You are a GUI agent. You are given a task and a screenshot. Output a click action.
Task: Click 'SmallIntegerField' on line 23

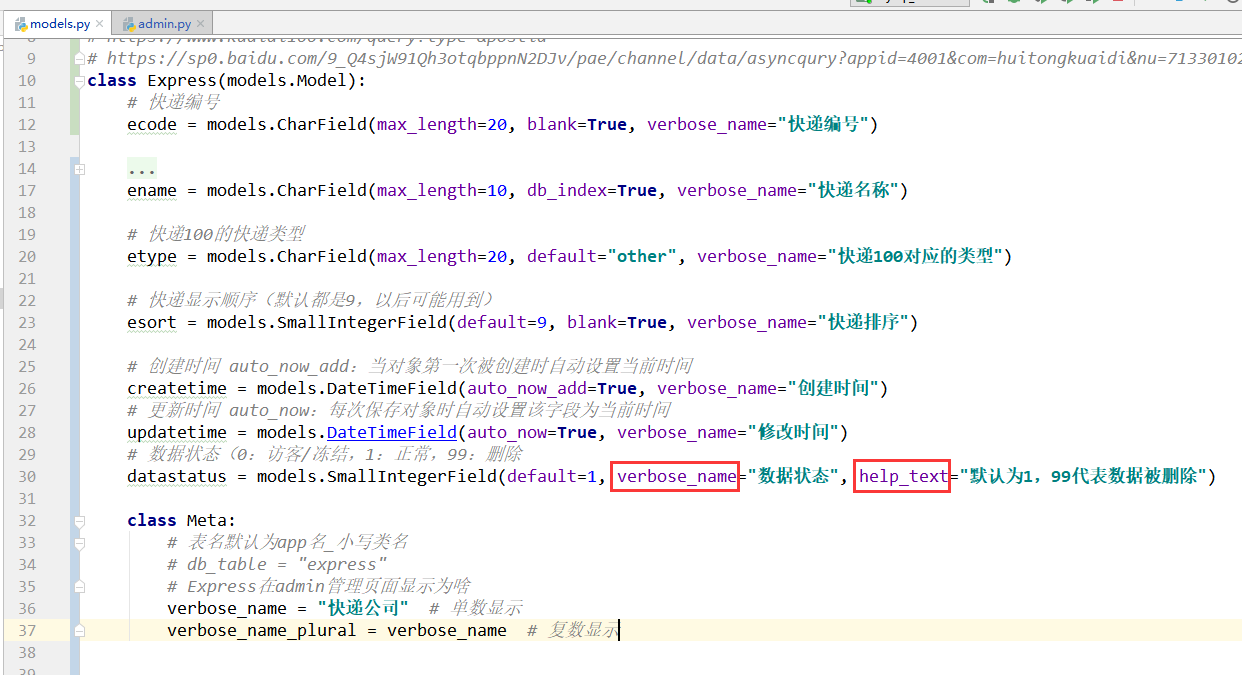tap(362, 323)
